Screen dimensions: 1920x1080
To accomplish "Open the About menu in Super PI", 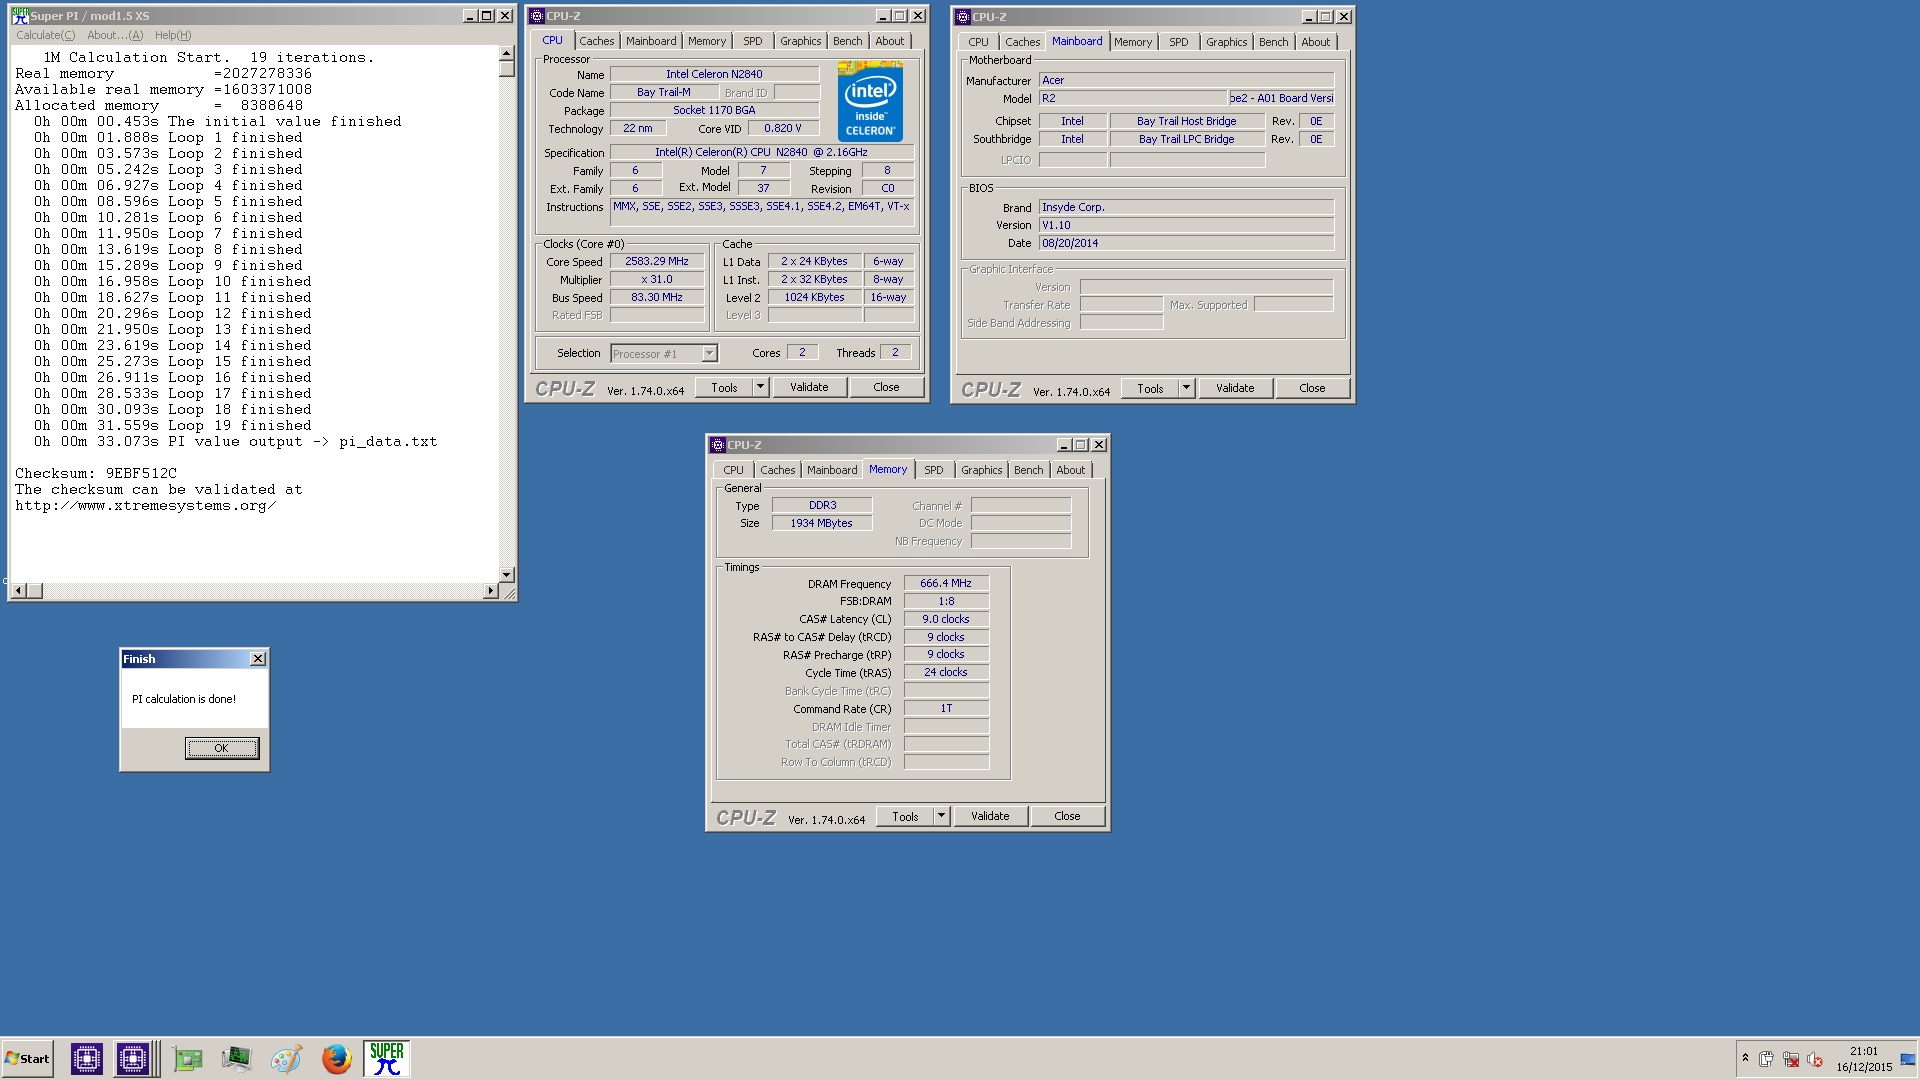I will click(115, 35).
